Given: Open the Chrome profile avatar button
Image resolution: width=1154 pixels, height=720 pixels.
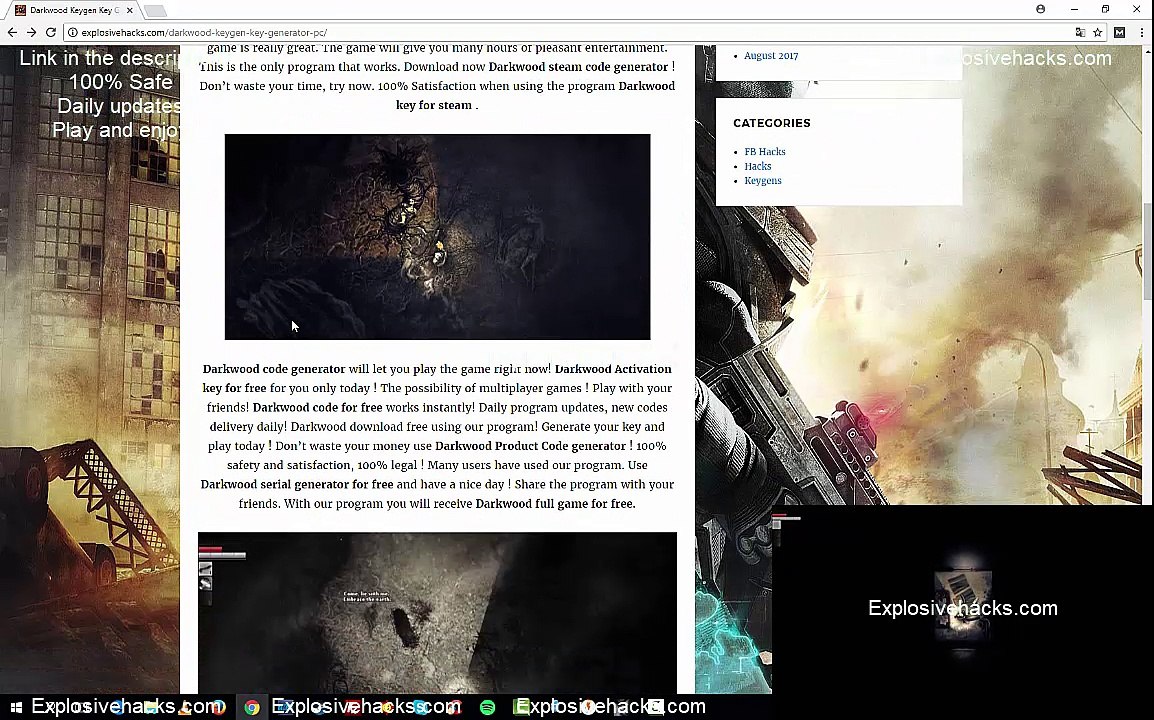Looking at the screenshot, I should point(1041,9).
